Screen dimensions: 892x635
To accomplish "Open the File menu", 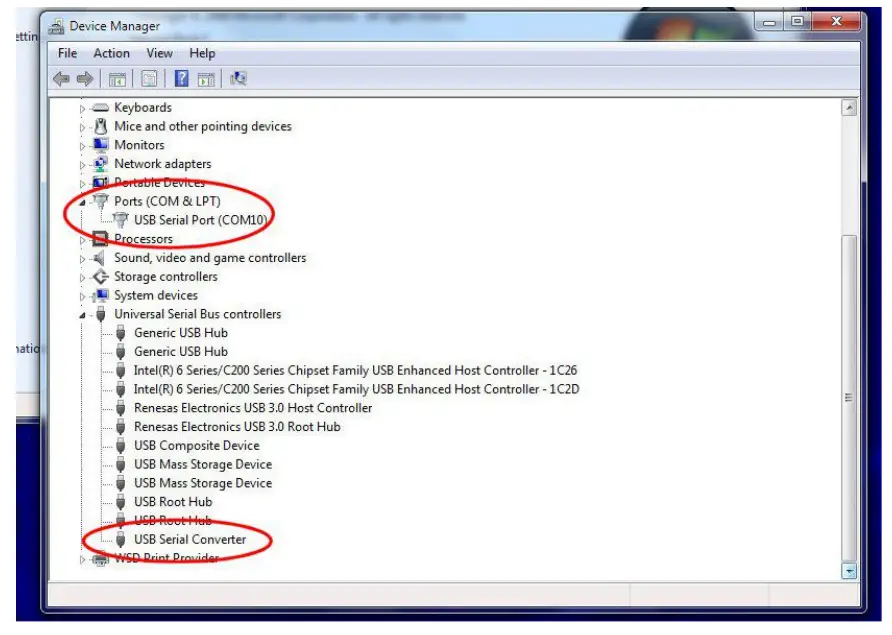I will tap(67, 53).
